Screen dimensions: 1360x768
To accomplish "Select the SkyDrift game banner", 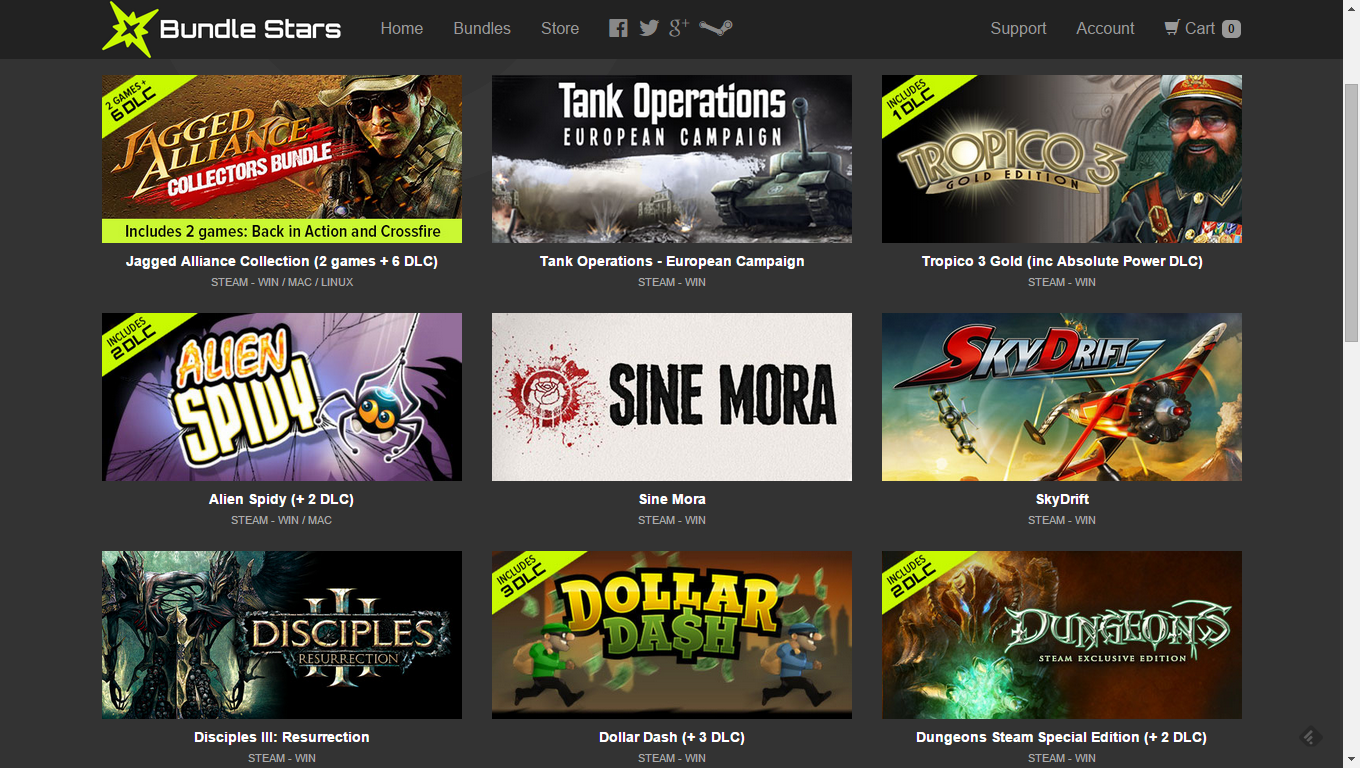I will 1062,397.
